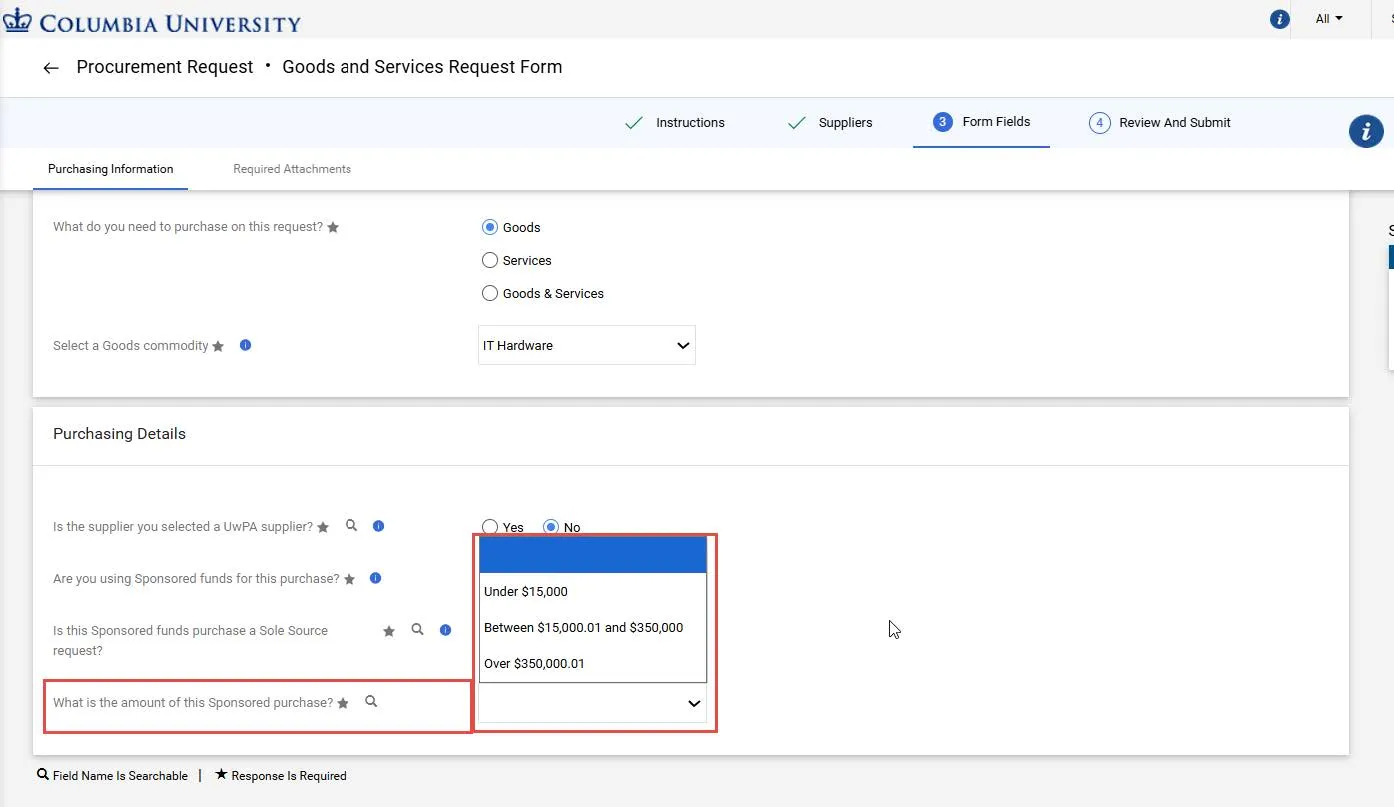Select Under $15,000 option
The height and width of the screenshot is (807, 1394).
593,591
